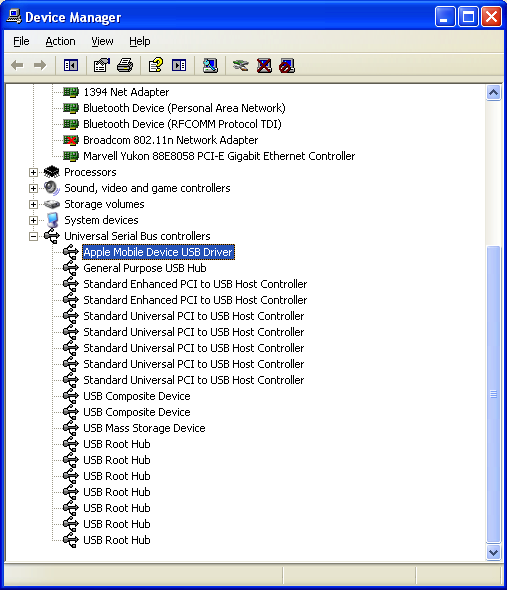Click Scan for hardware changes icon
The image size is (507, 591).
(210, 66)
